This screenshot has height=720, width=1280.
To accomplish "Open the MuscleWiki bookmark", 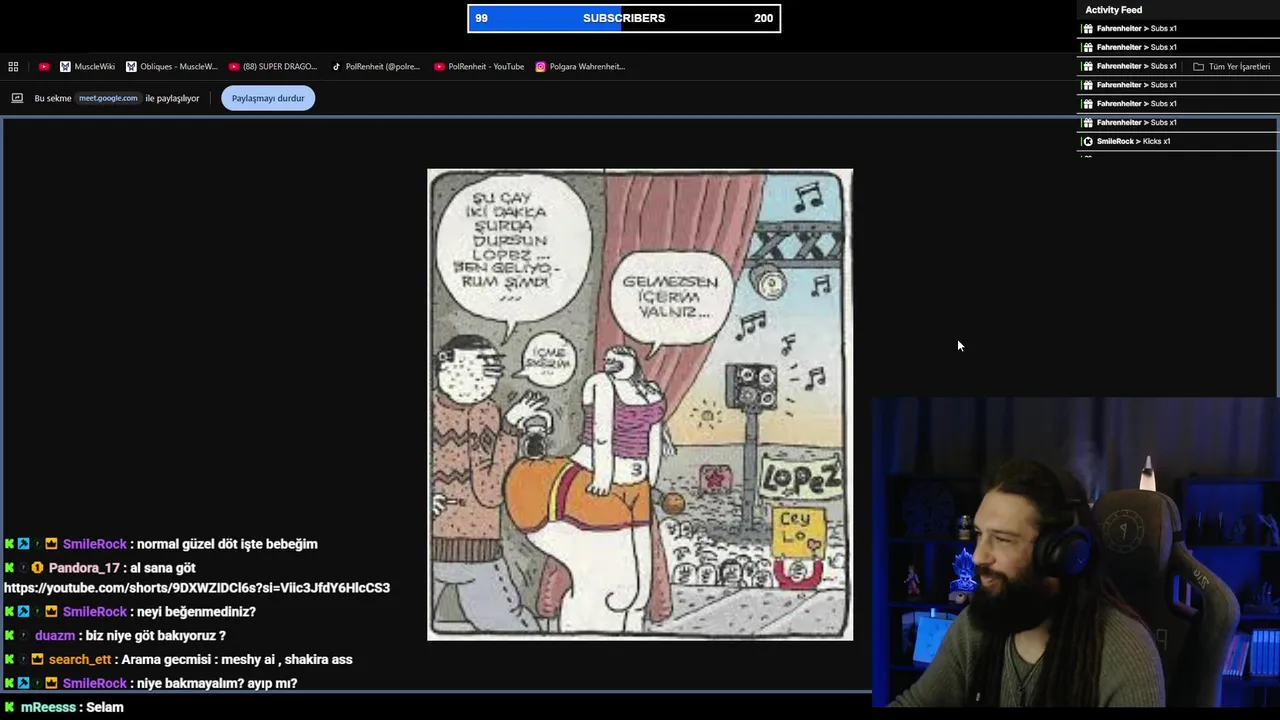I will (x=87, y=67).
